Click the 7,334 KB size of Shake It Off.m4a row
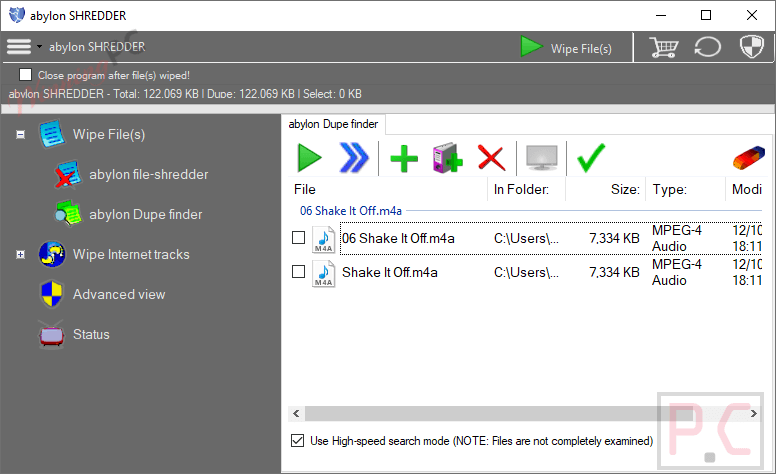Image resolution: width=776 pixels, height=474 pixels. pyautogui.click(x=614, y=272)
